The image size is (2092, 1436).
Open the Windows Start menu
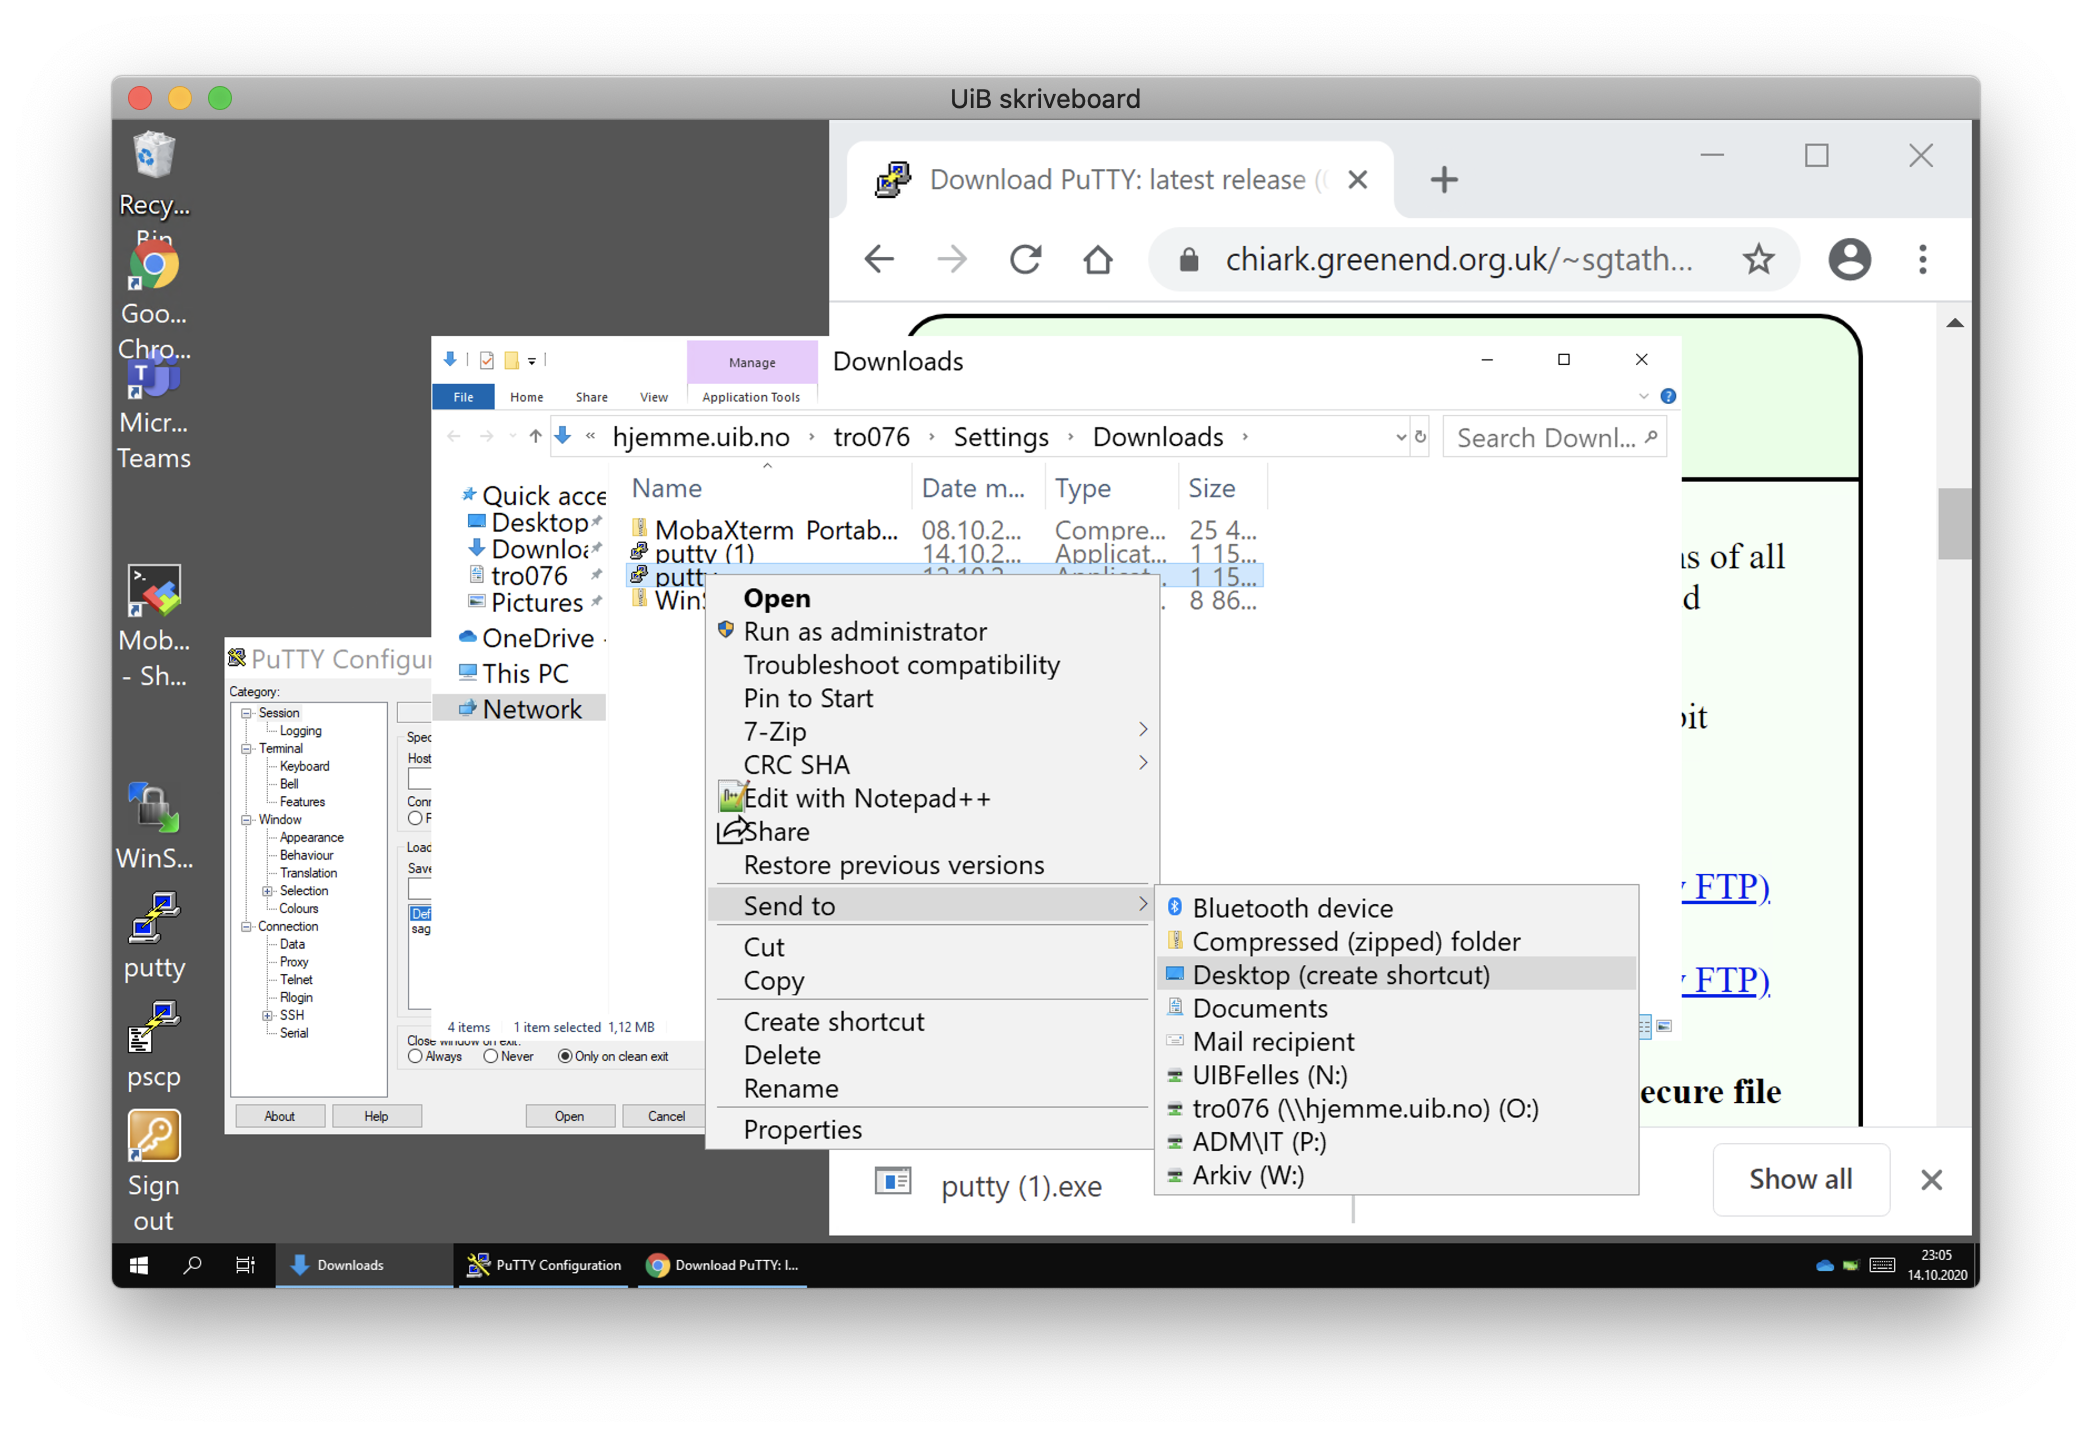139,1265
